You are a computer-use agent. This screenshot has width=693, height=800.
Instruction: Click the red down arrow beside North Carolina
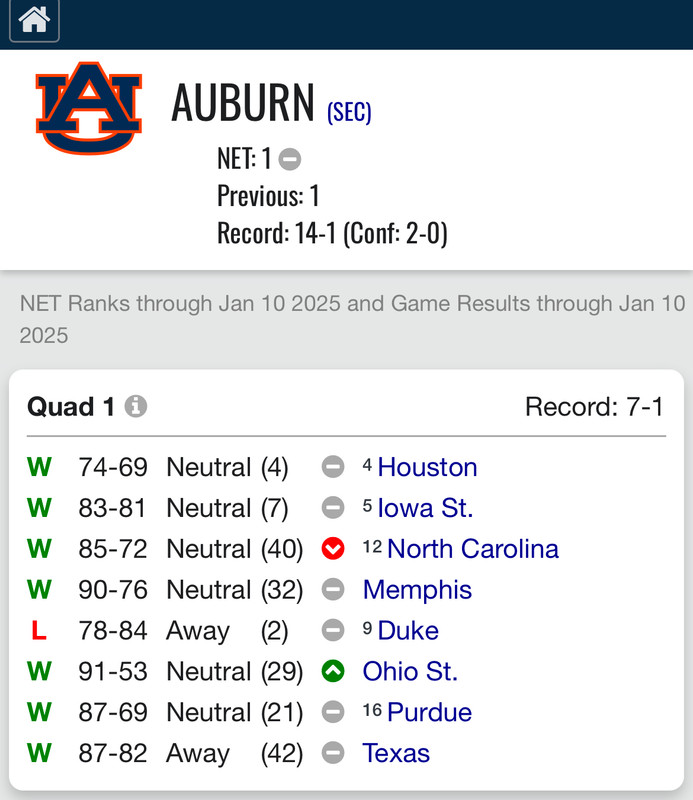pos(333,549)
